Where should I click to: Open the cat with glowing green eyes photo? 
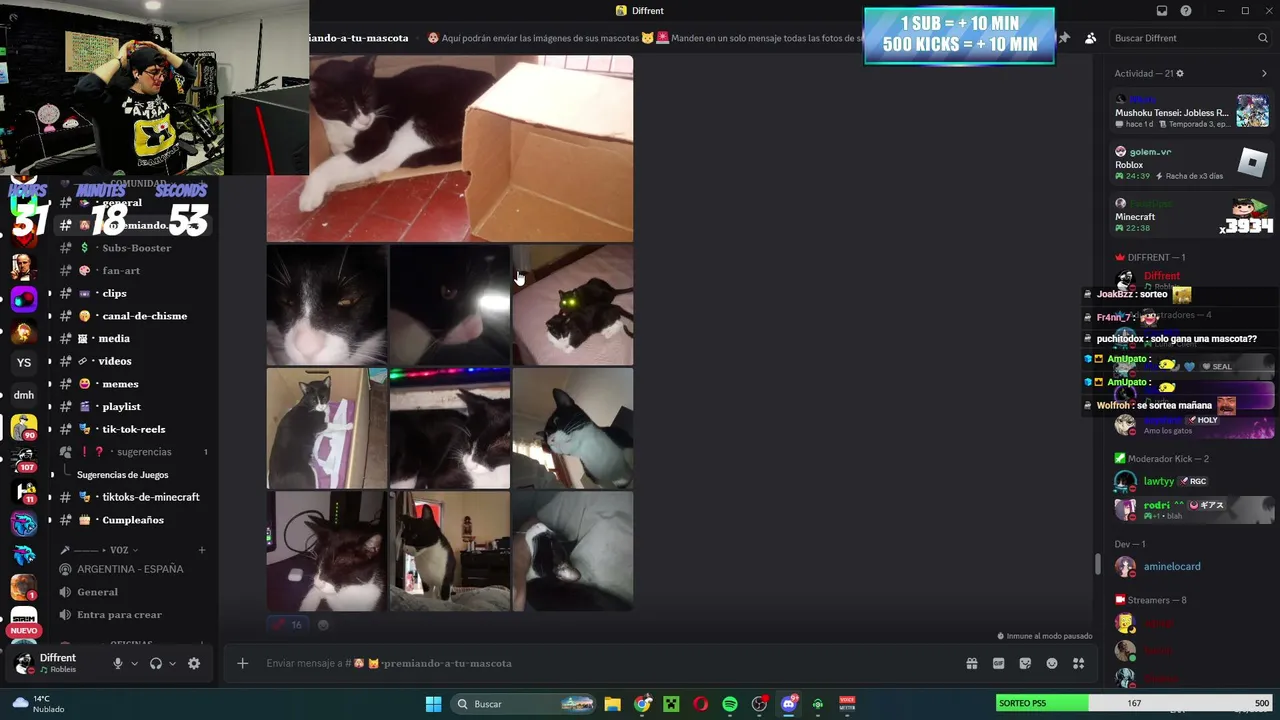573,305
